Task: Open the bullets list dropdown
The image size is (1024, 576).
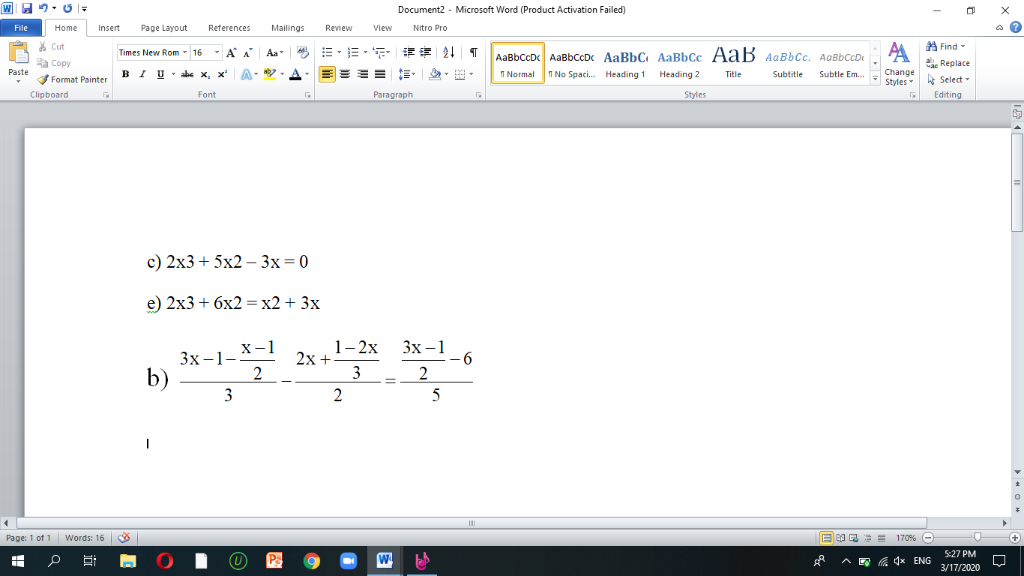Action: click(339, 52)
